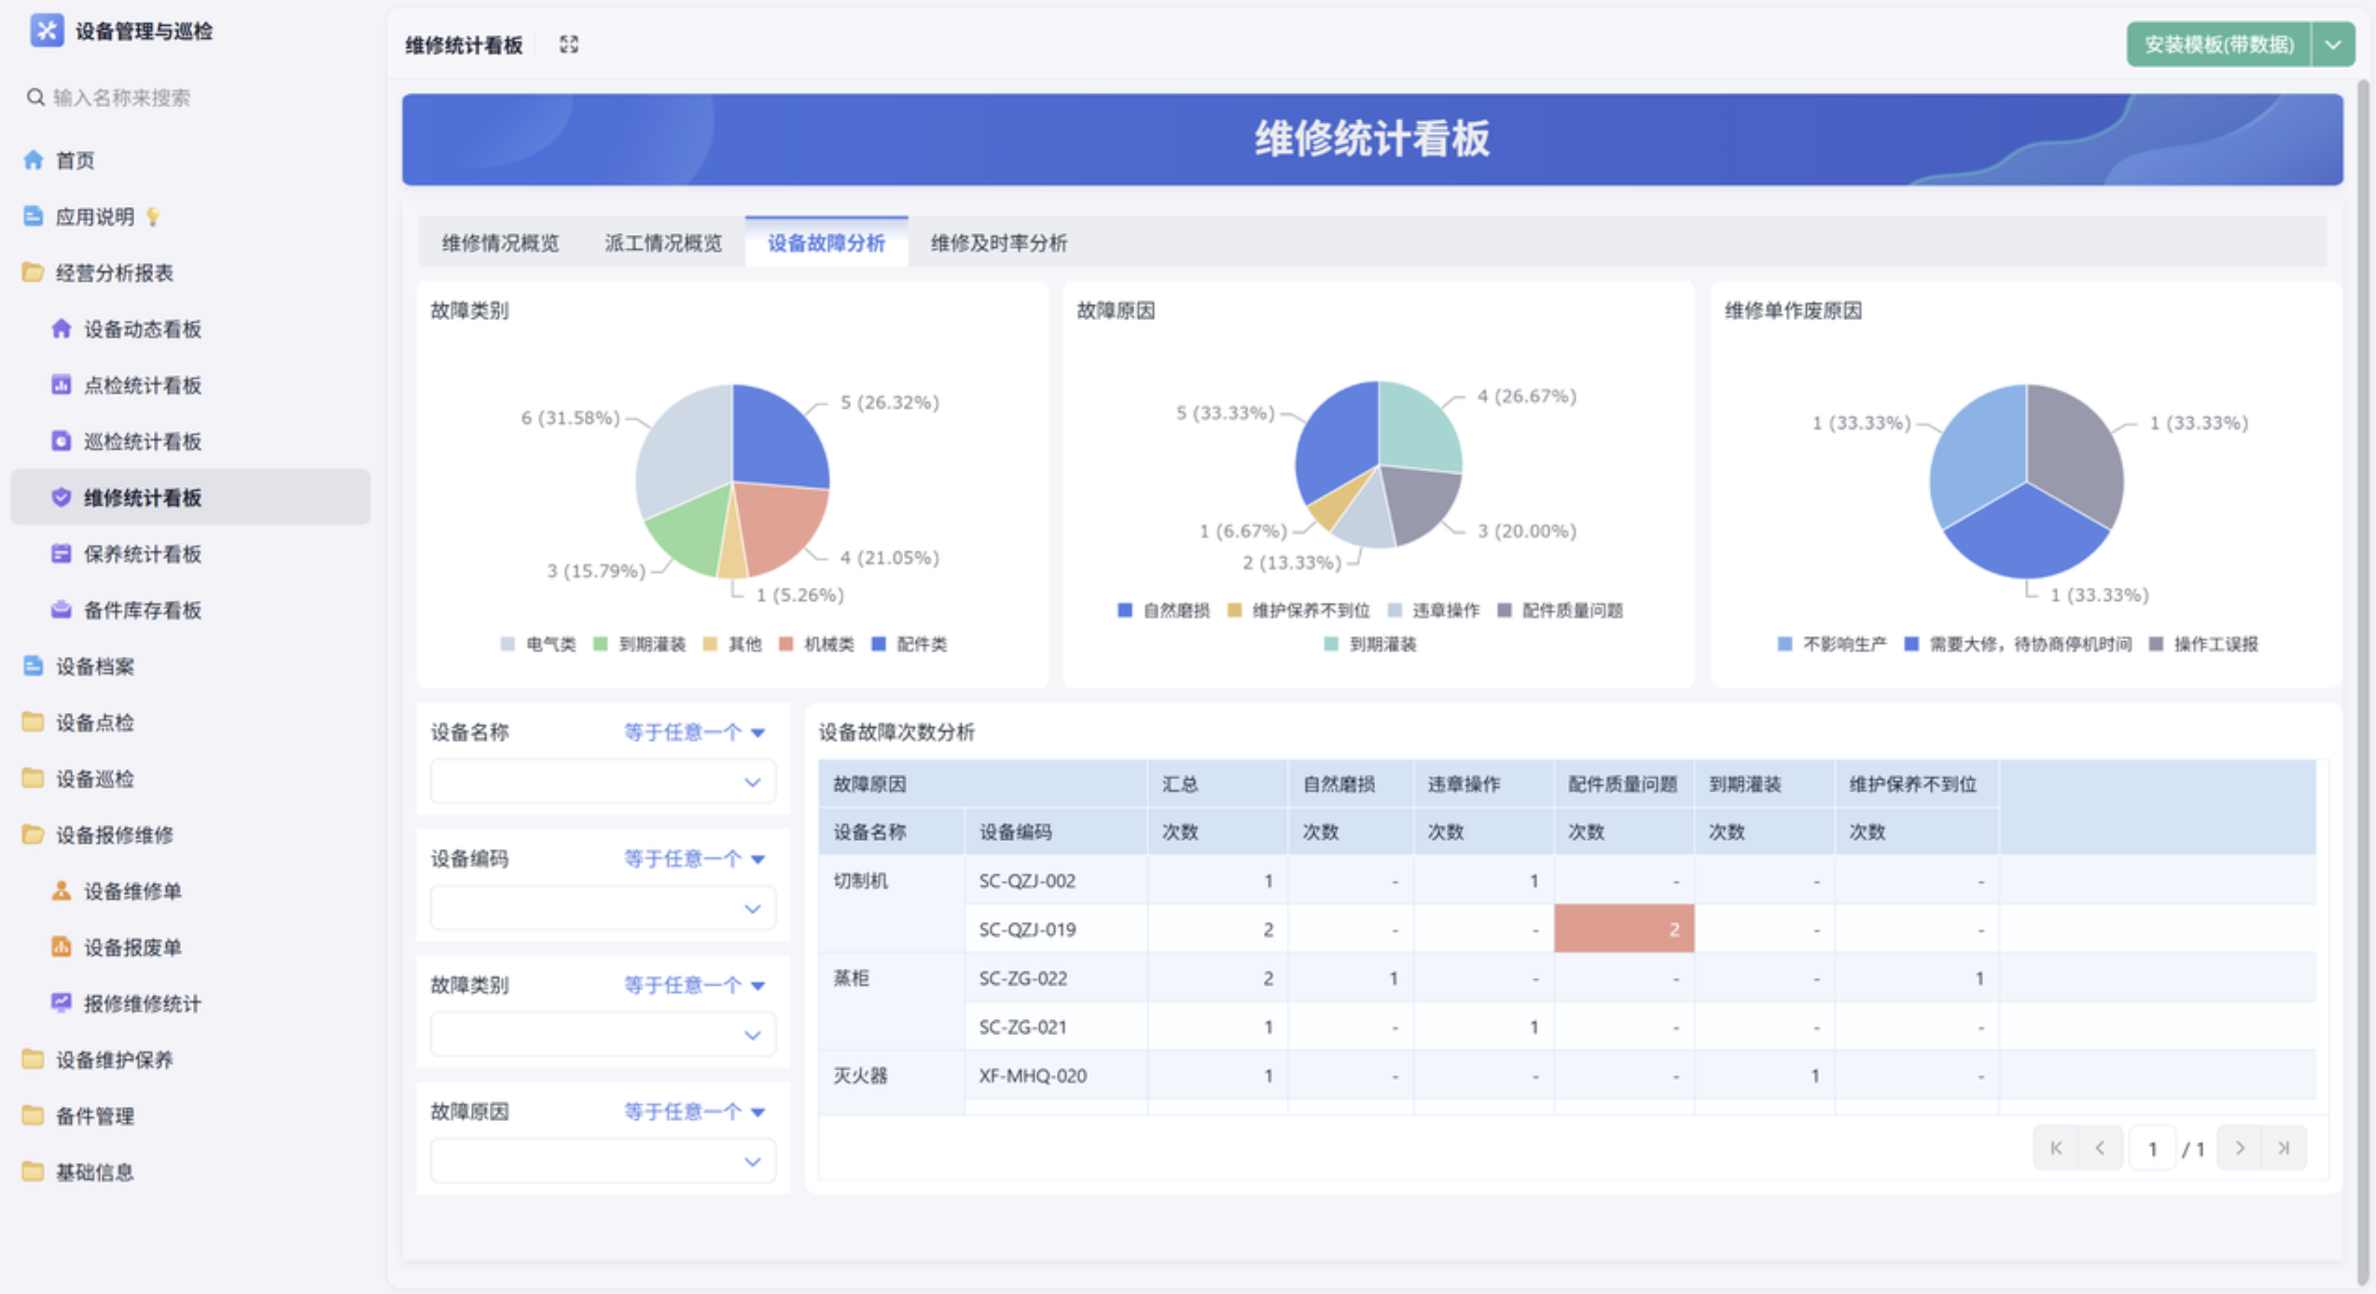
Task: Switch to 维修情况概览 tab
Action: [500, 243]
